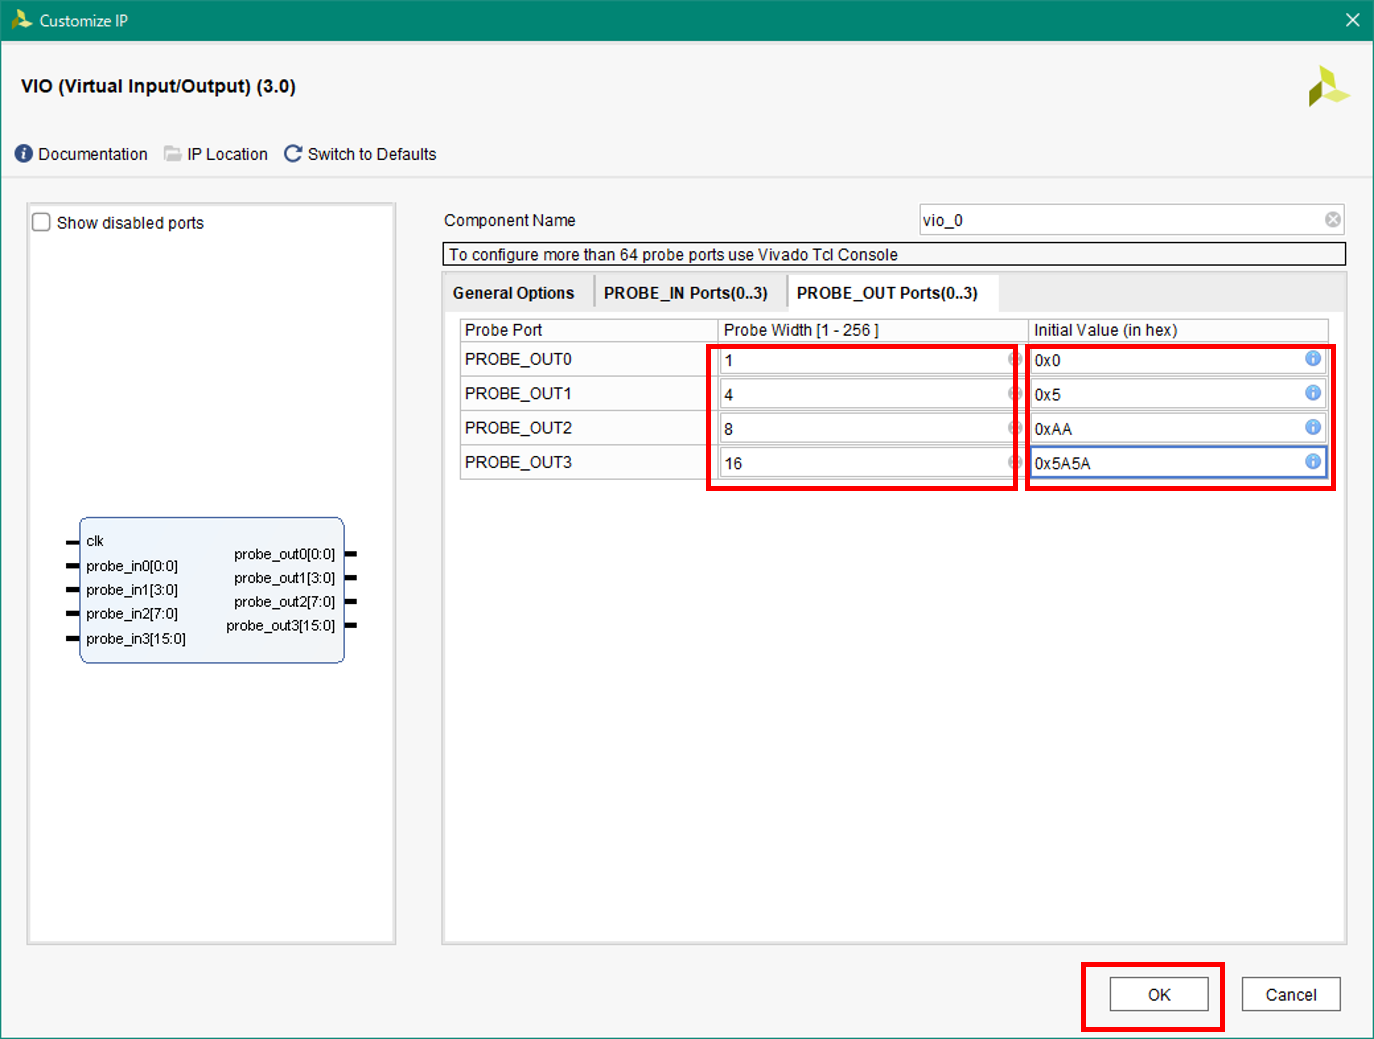Click probe_out2[7:0] port in diagram
This screenshot has height=1039, width=1374.
pos(285,602)
